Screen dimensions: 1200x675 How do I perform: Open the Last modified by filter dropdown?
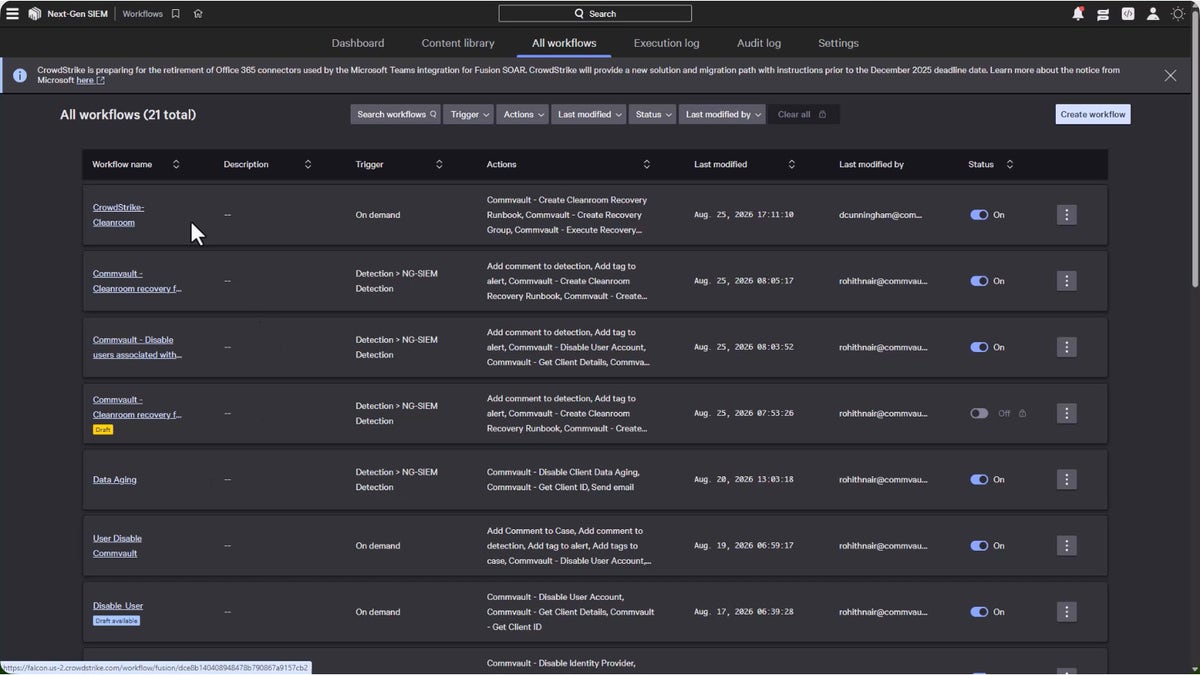point(722,114)
